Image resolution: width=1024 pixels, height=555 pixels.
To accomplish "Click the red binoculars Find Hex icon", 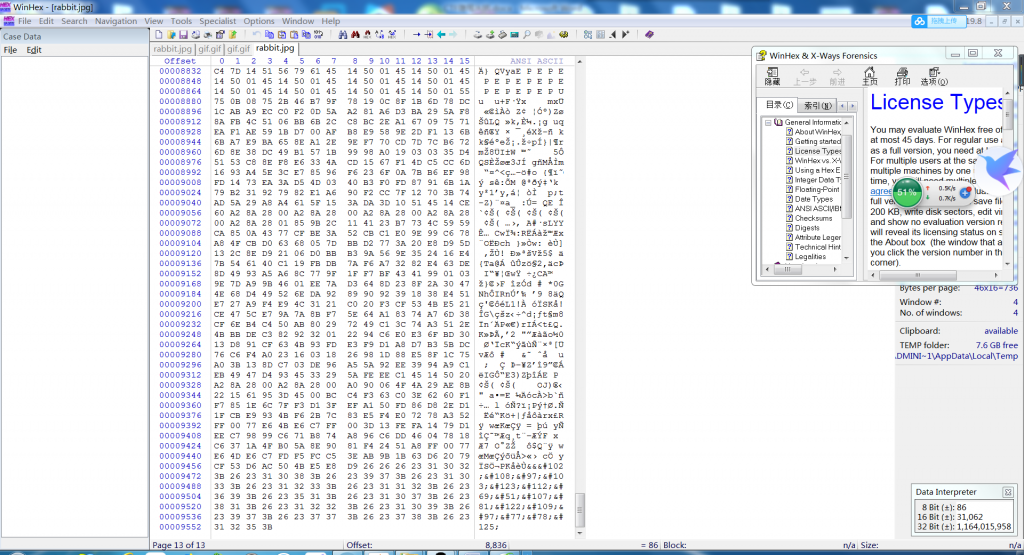I will click(x=355, y=34).
